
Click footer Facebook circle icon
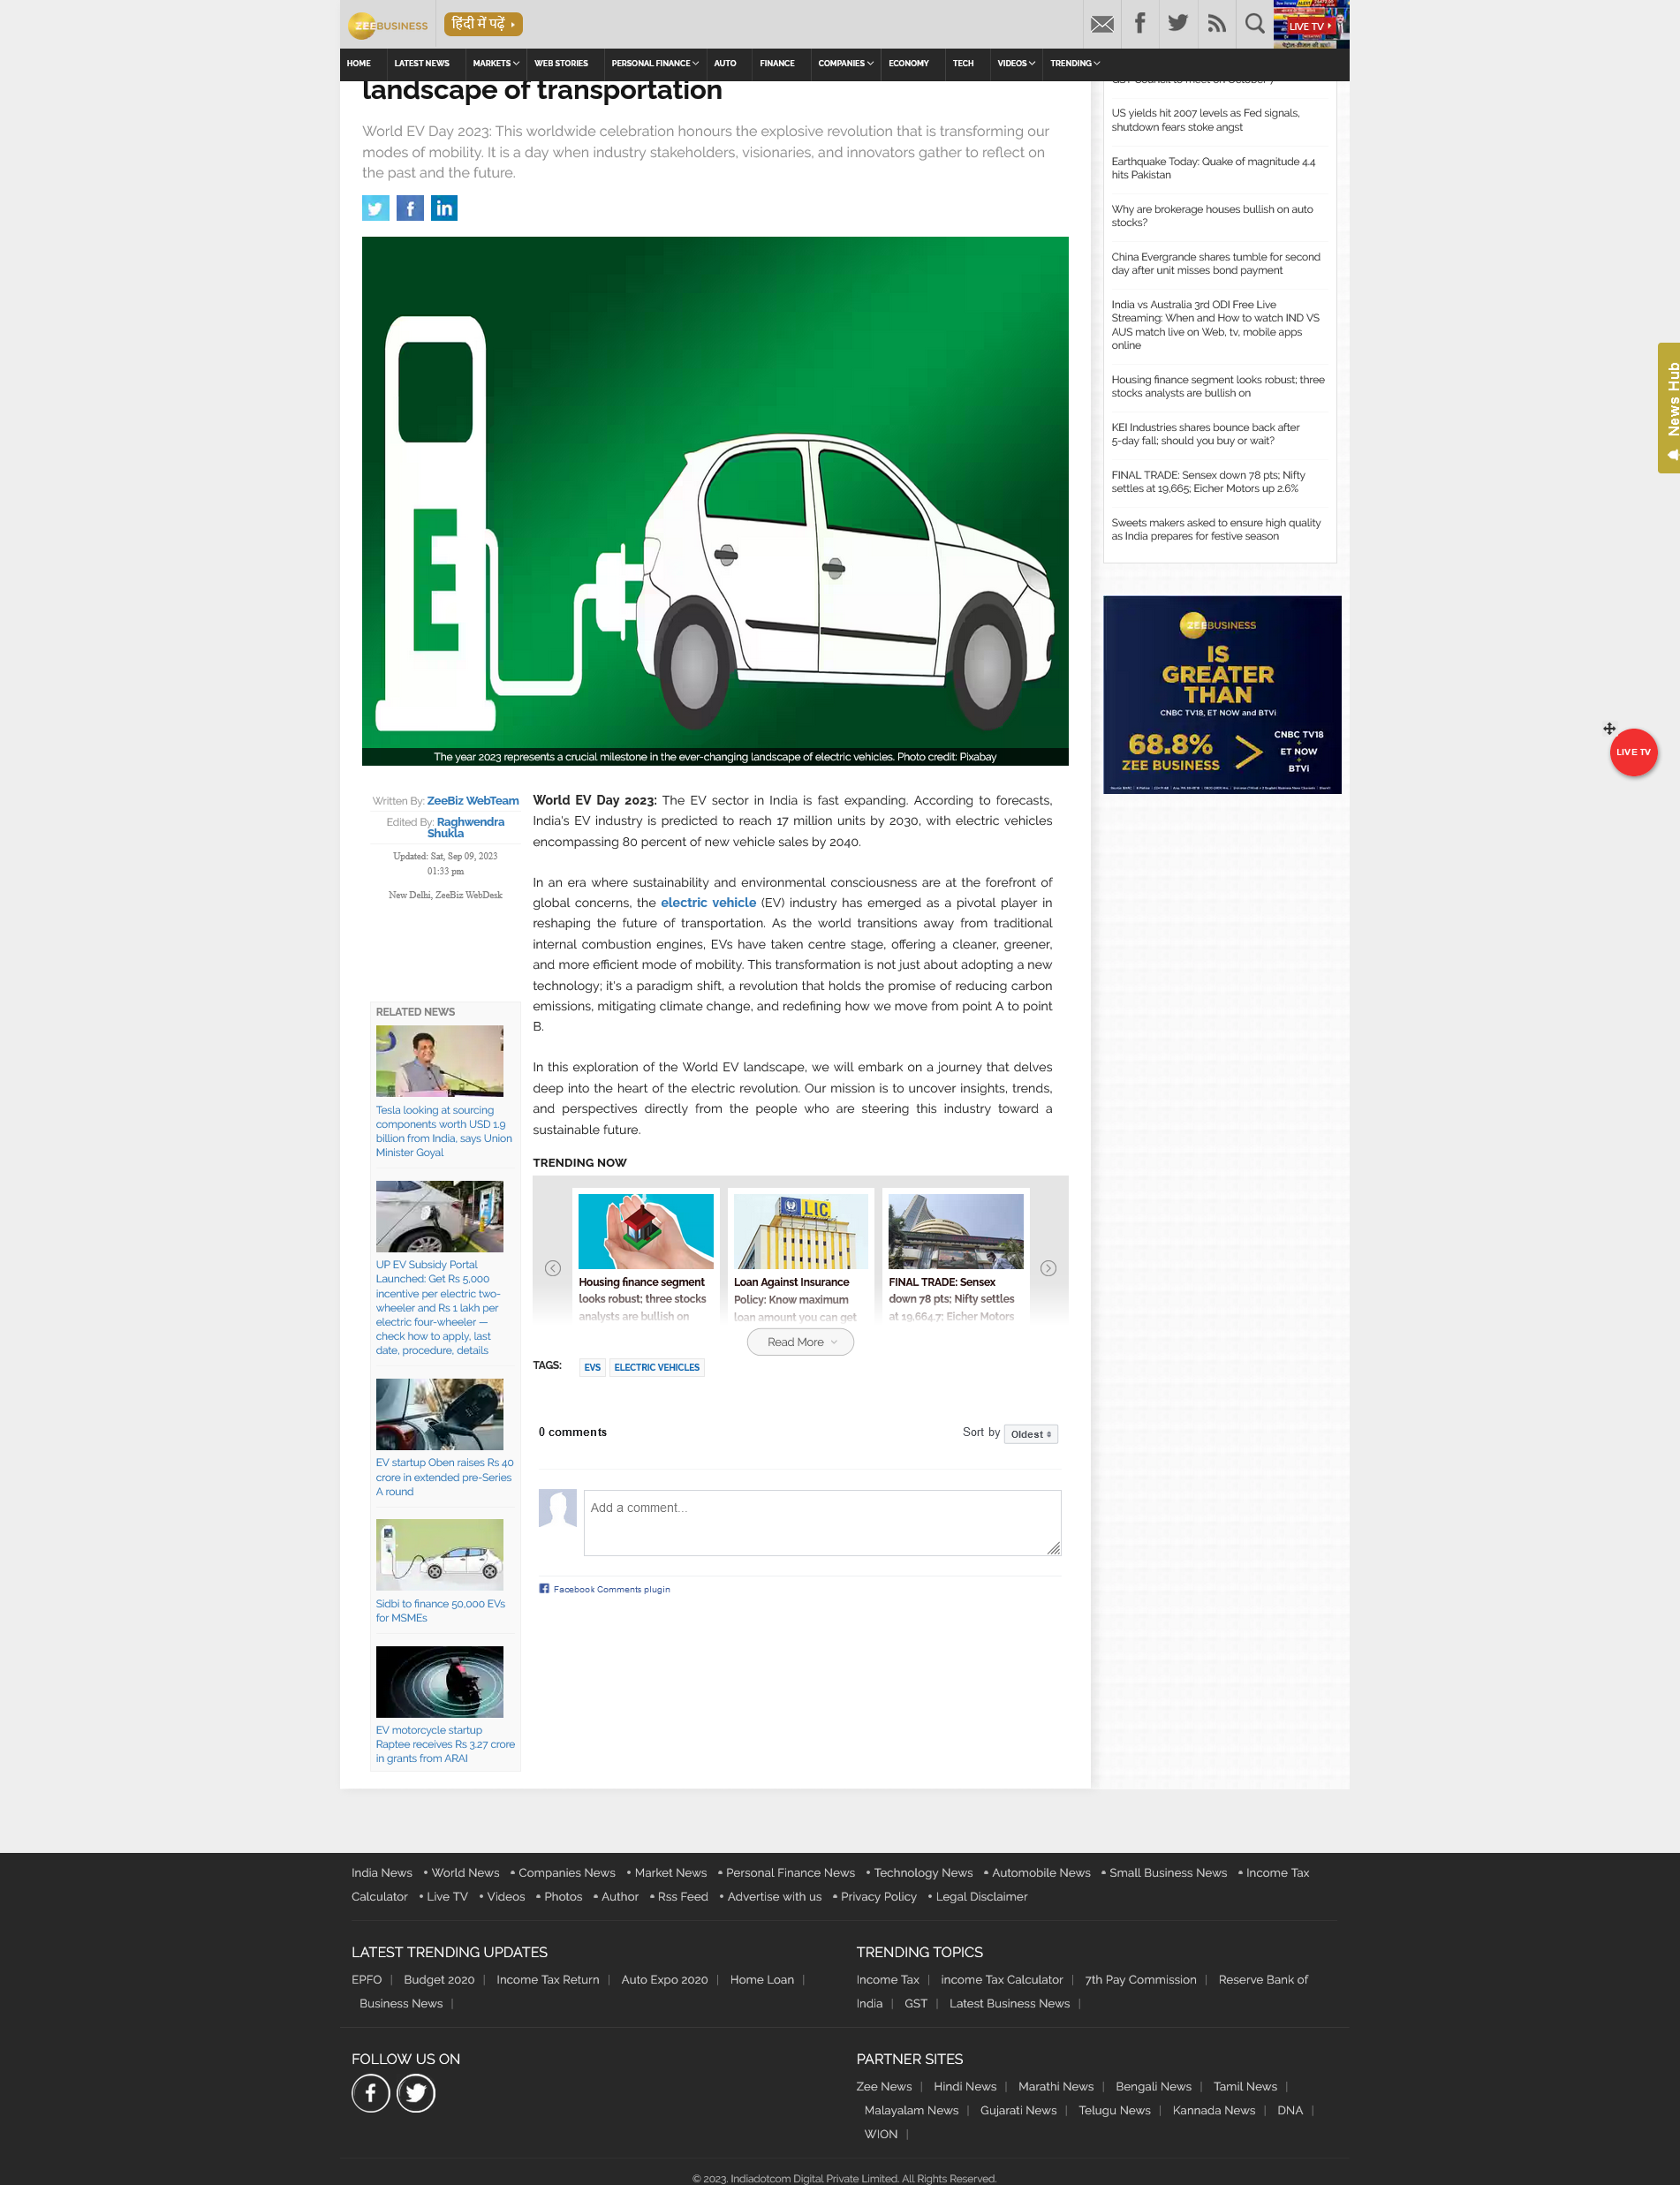click(370, 2093)
